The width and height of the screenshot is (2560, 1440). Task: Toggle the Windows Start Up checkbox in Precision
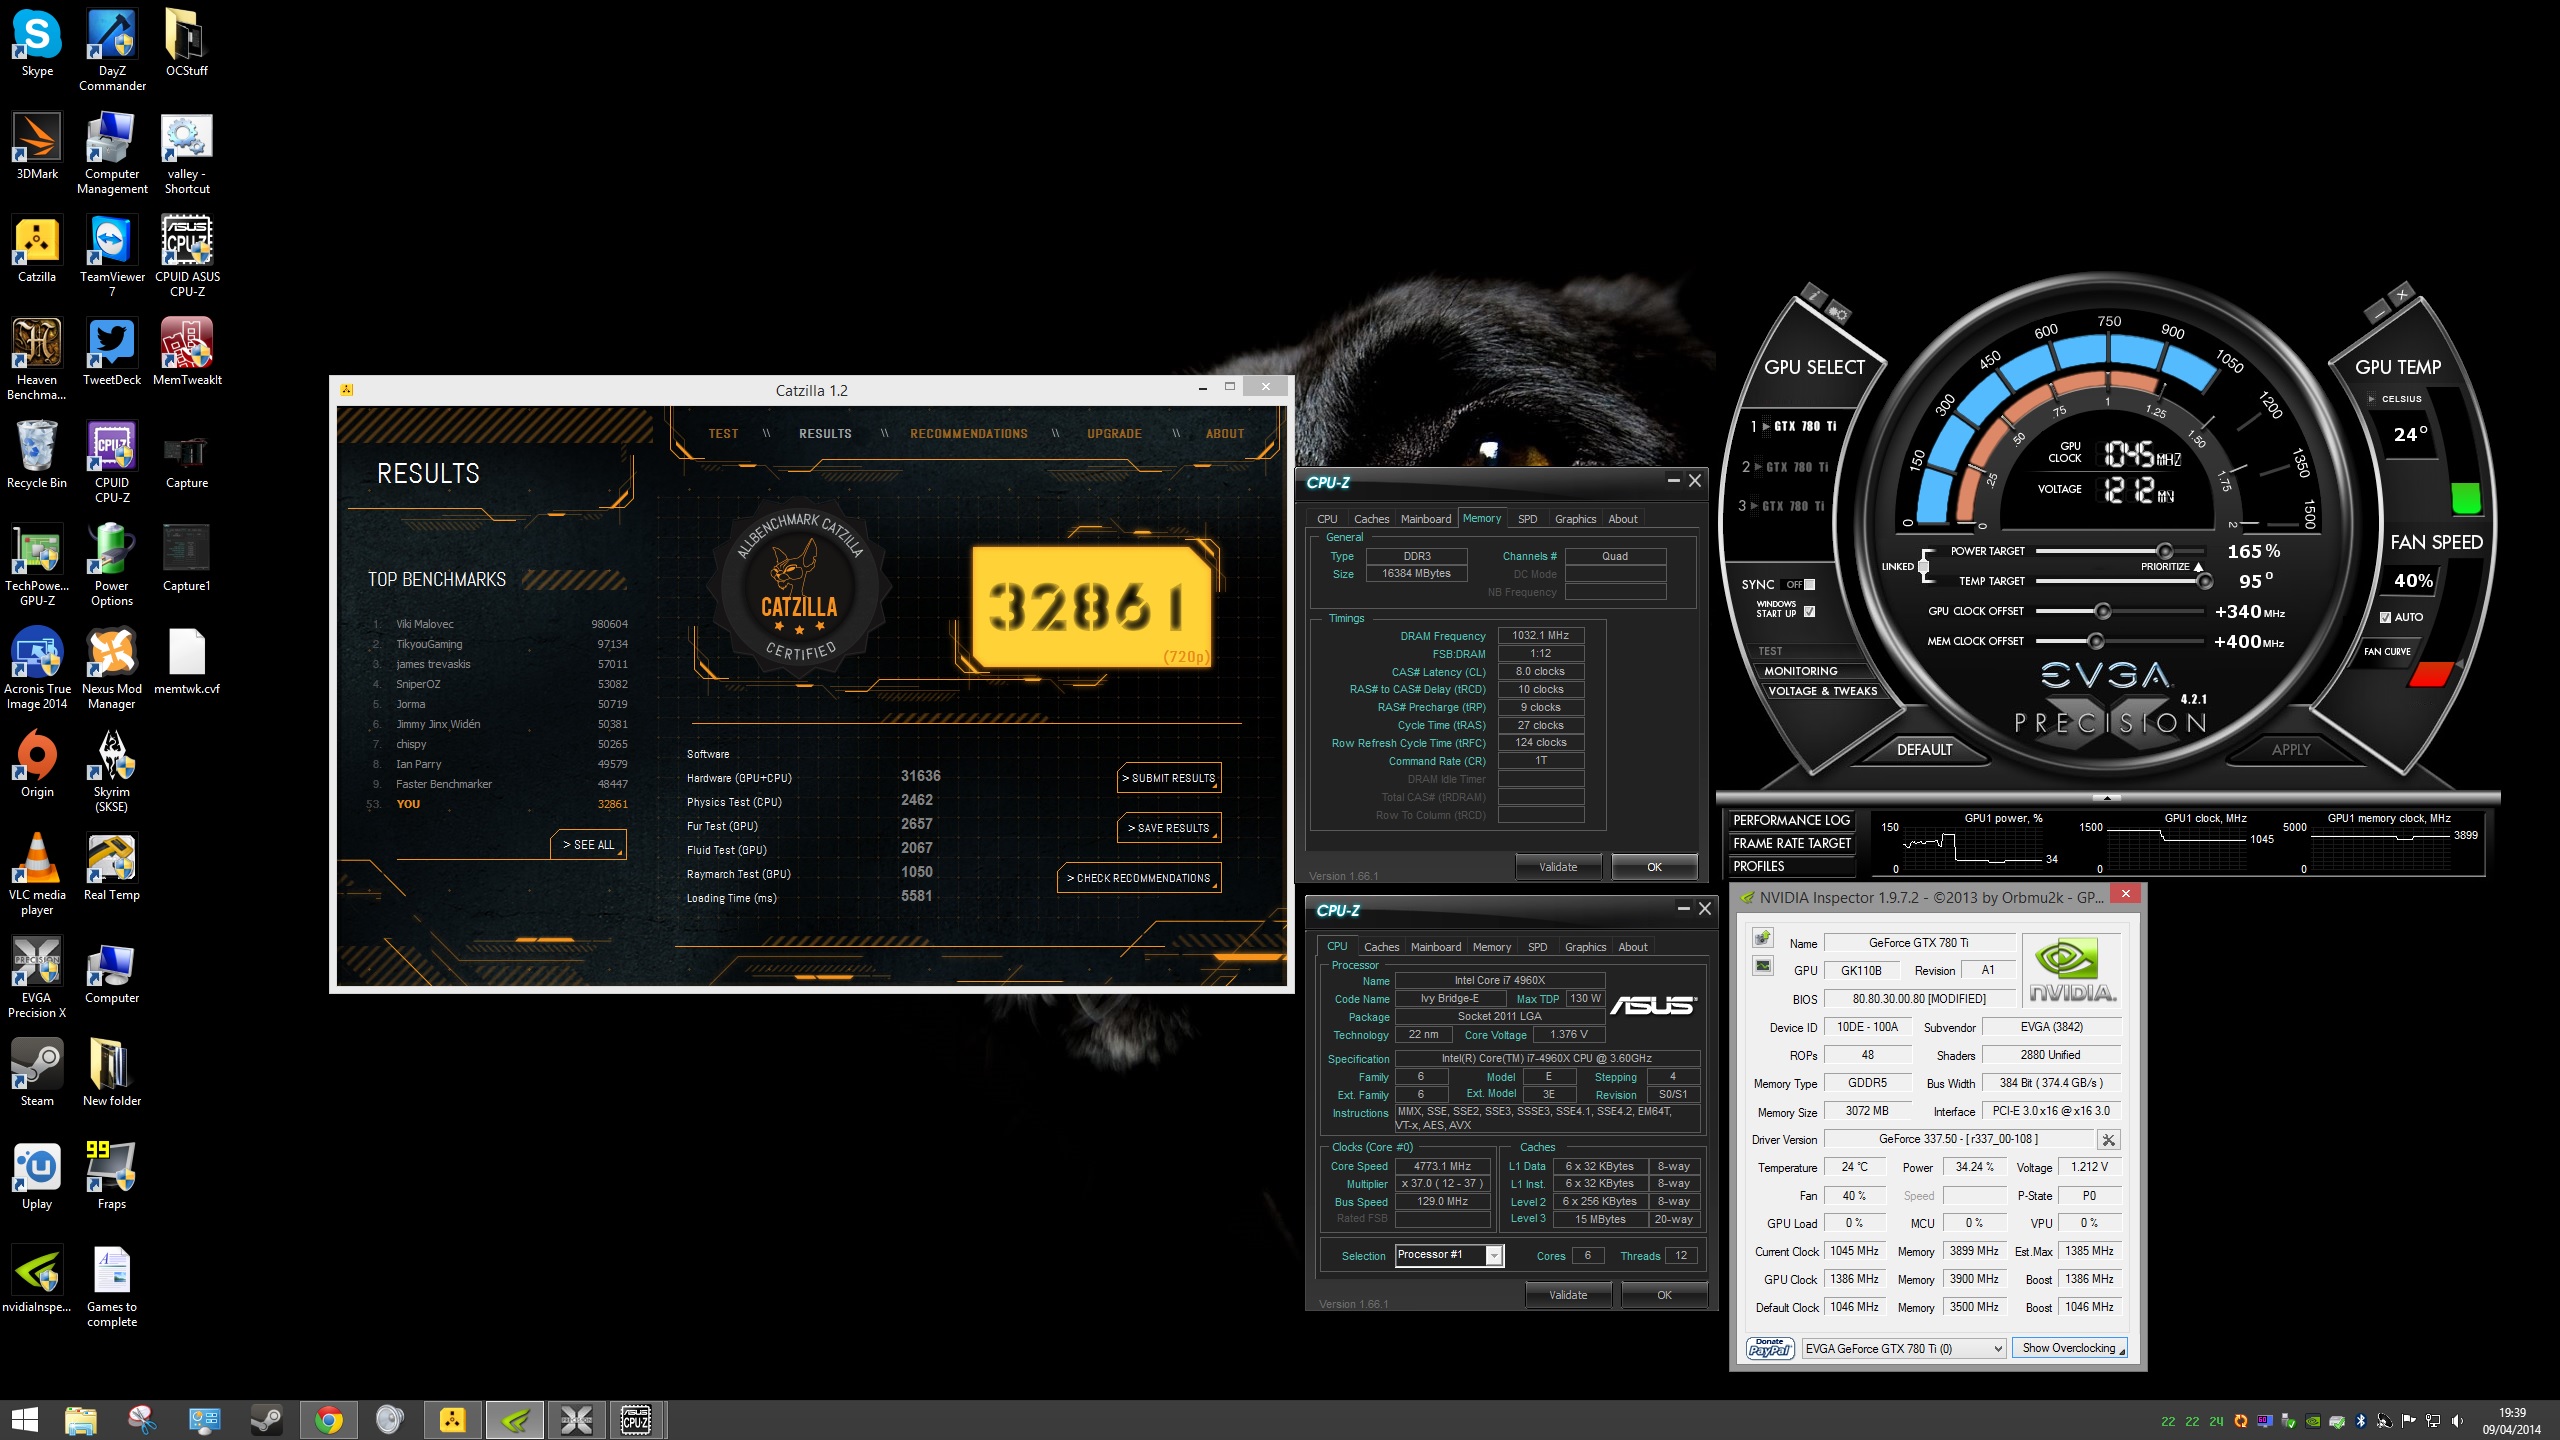1809,610
